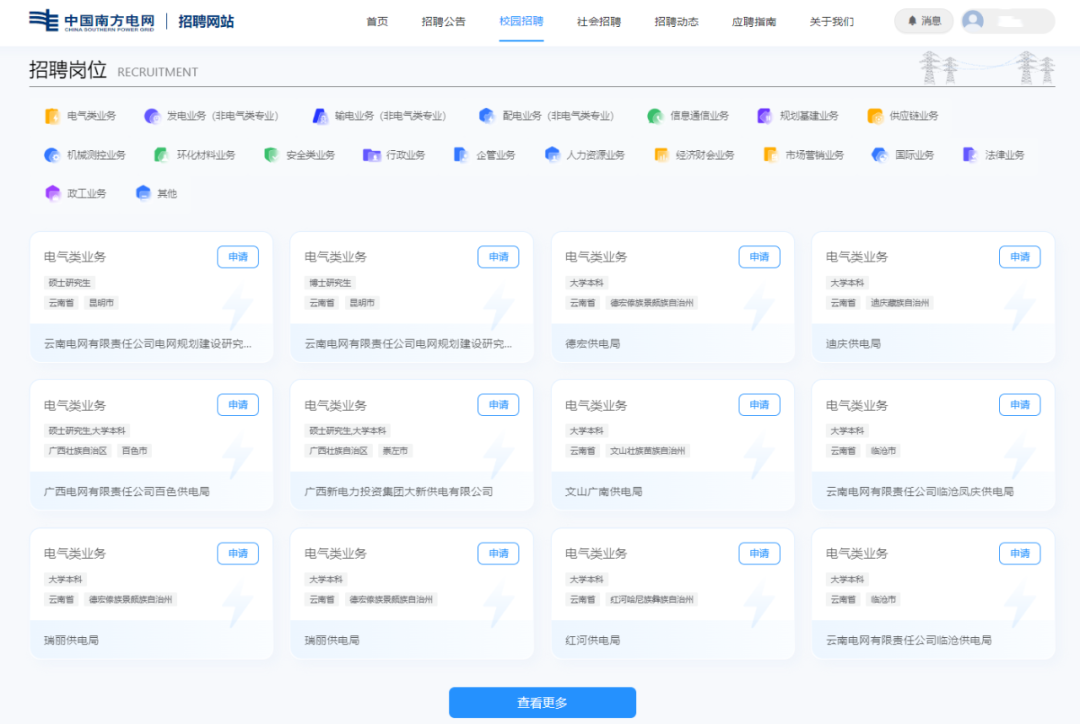Open 广西电网有限责任公司百色供电局 listing

point(127,492)
